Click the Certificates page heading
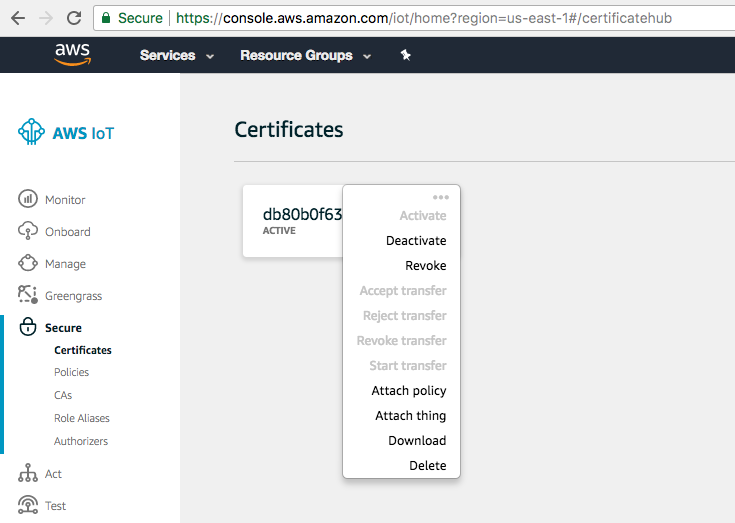 point(289,129)
